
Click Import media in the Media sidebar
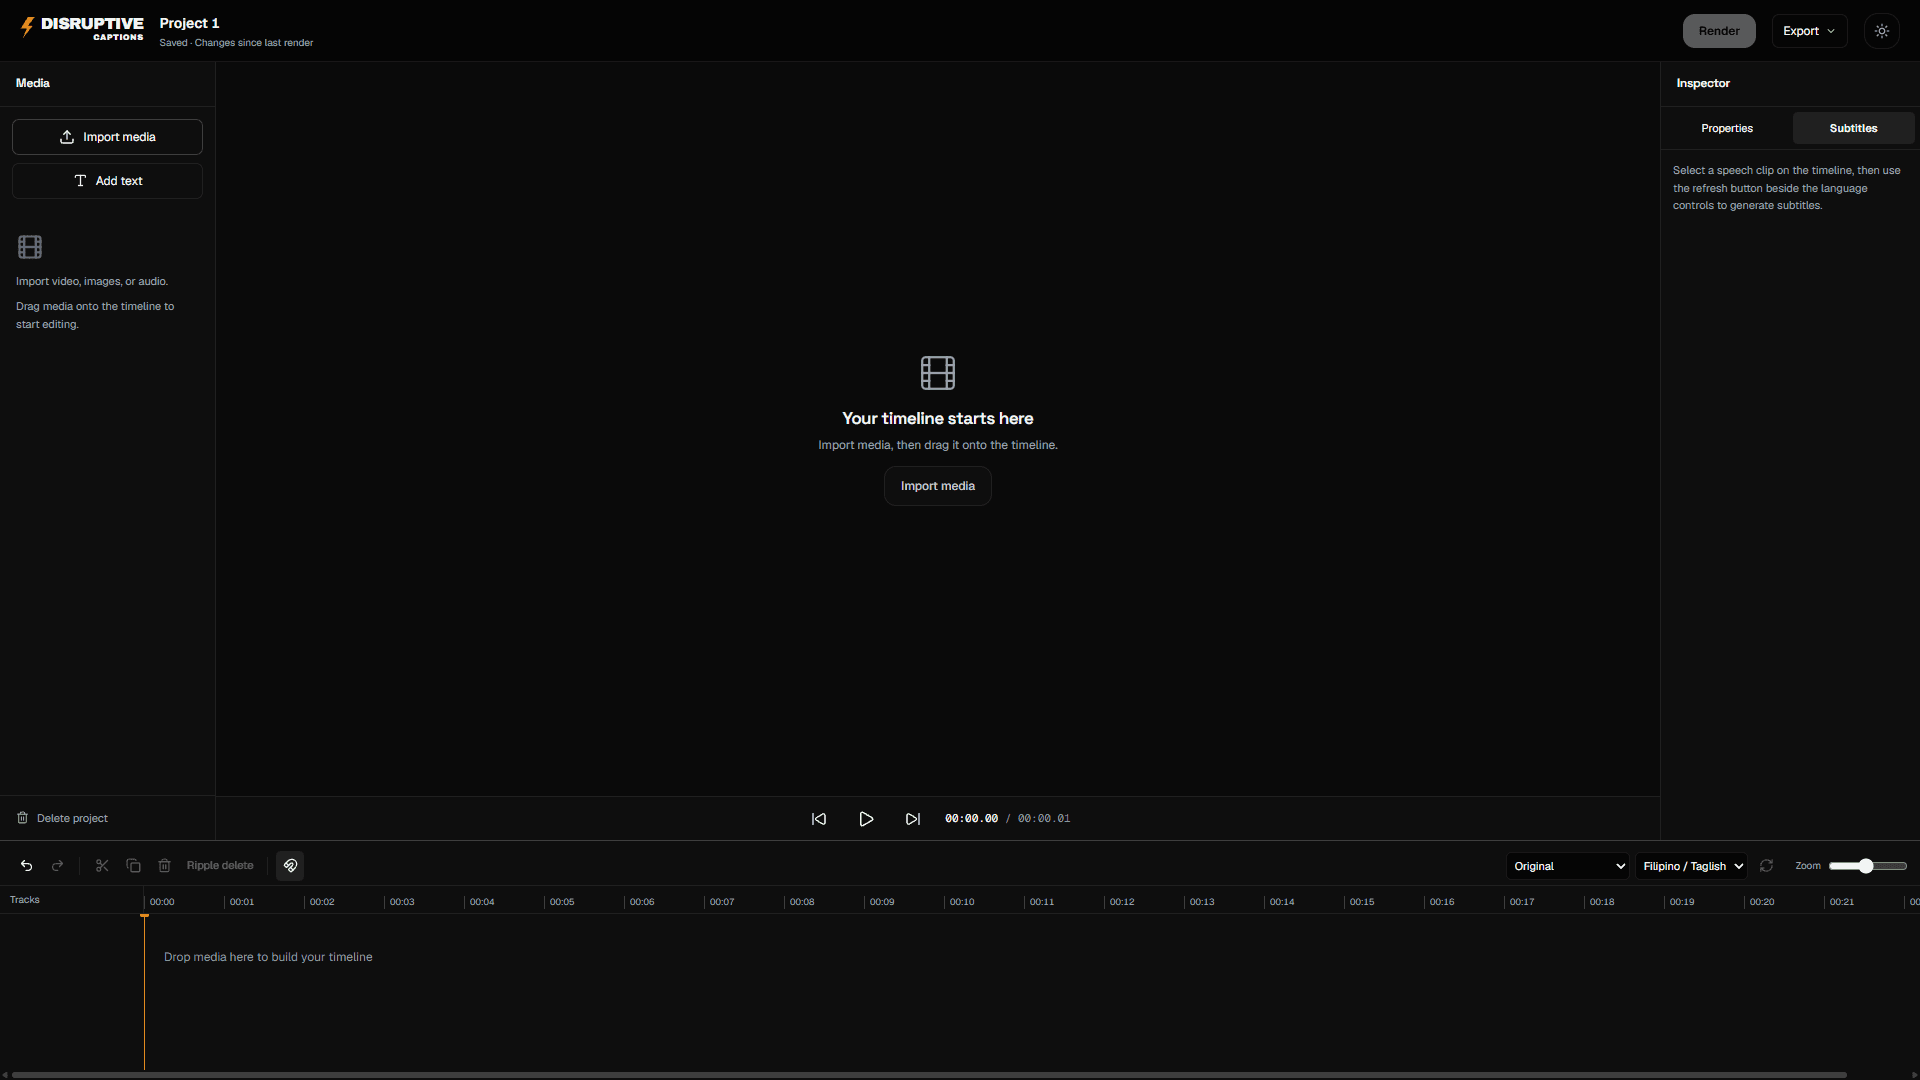[107, 137]
